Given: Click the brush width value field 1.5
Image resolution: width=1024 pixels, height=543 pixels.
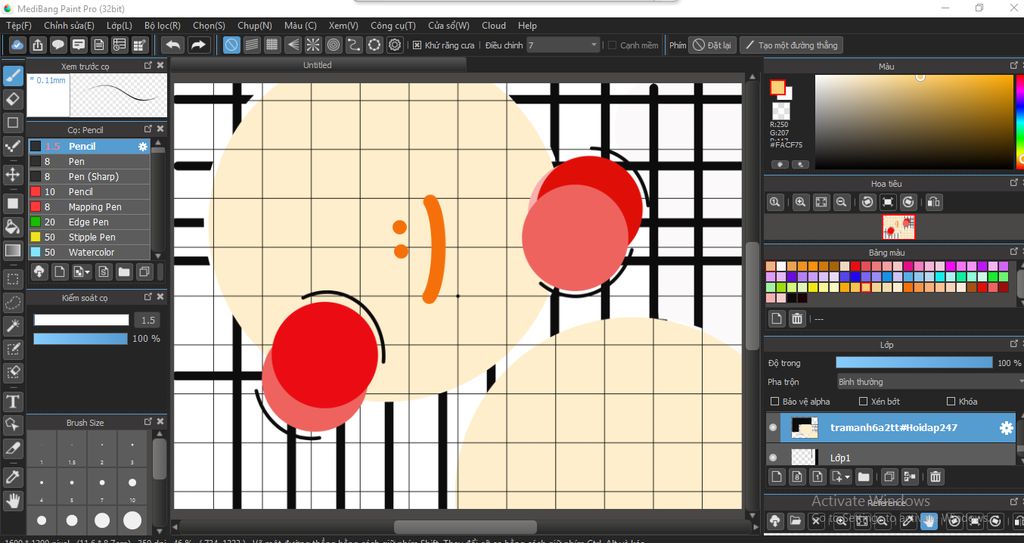Looking at the screenshot, I should point(148,320).
